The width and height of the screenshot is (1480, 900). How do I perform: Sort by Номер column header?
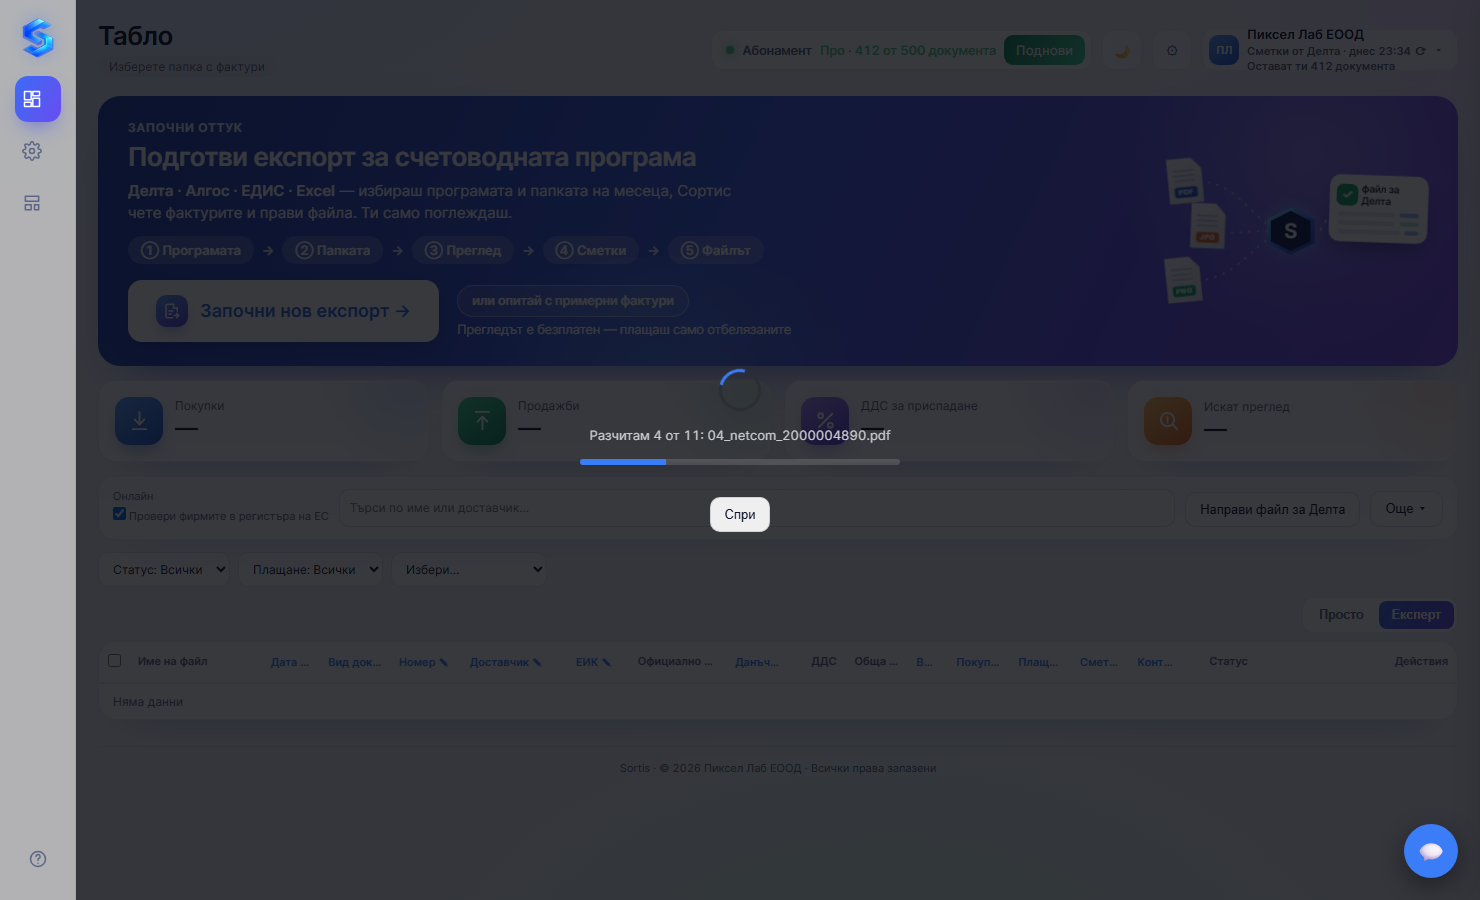[423, 662]
